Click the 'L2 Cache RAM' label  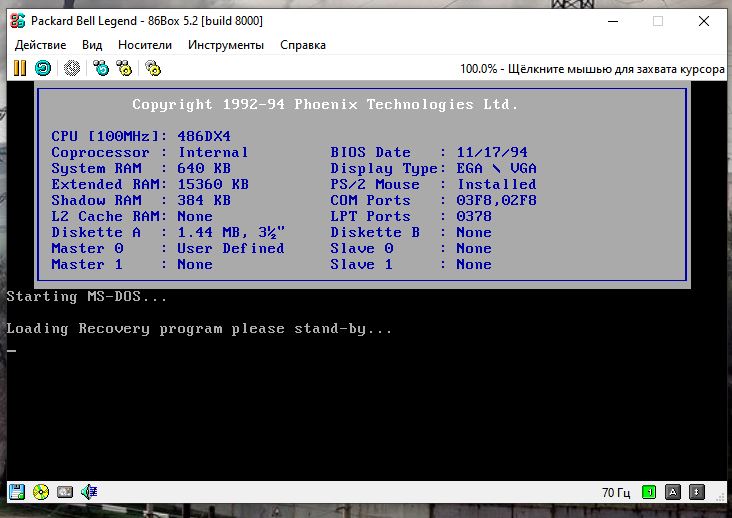[105, 216]
